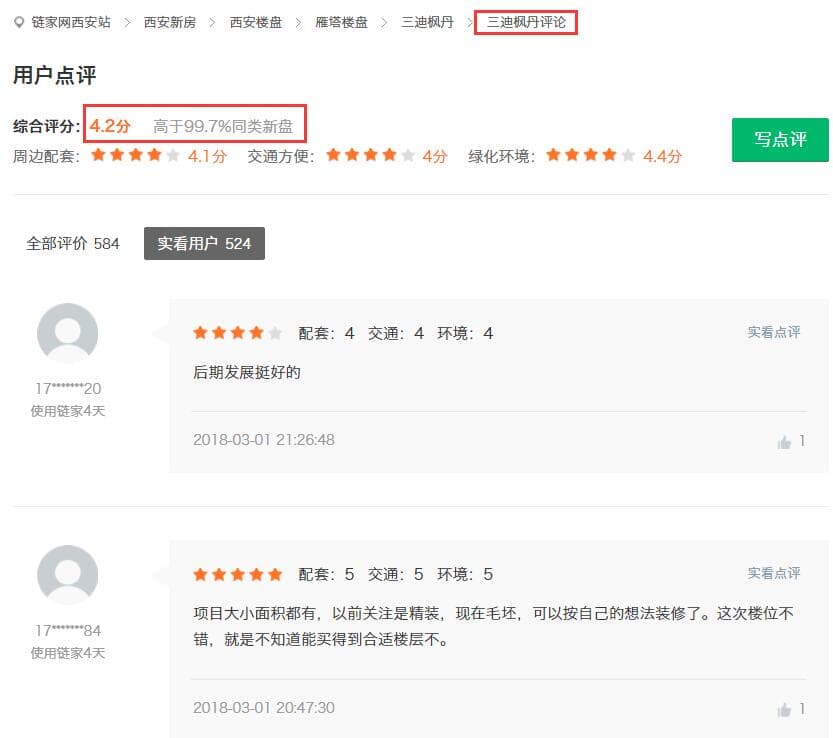Like the first review with thumbs-up icon

[784, 442]
